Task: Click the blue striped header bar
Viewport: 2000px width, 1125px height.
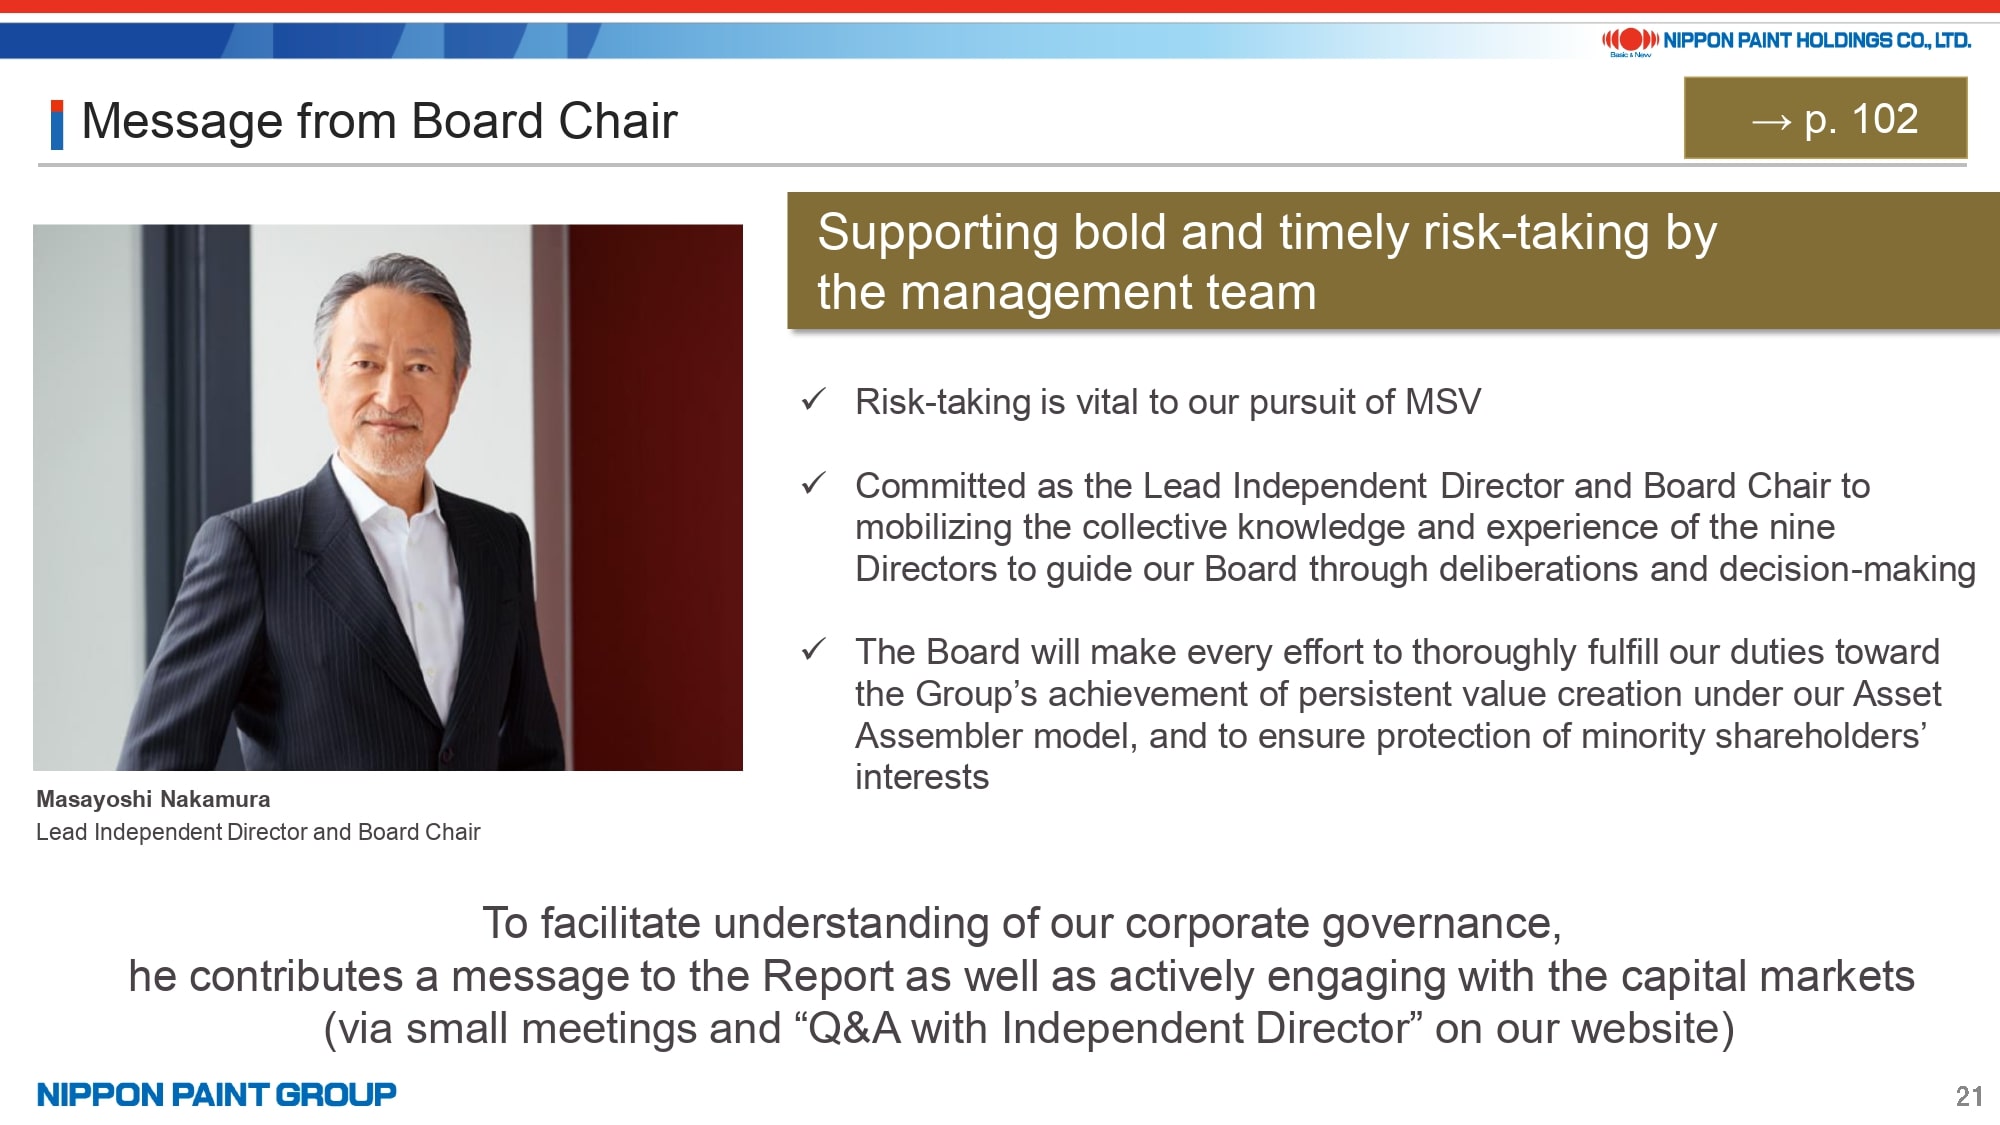Action: (x=800, y=41)
